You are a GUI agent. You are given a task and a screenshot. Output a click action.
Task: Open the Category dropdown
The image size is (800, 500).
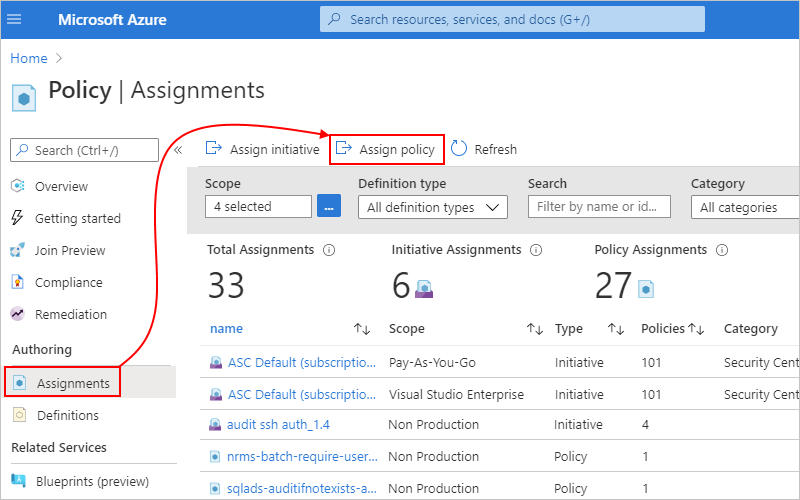[x=745, y=207]
